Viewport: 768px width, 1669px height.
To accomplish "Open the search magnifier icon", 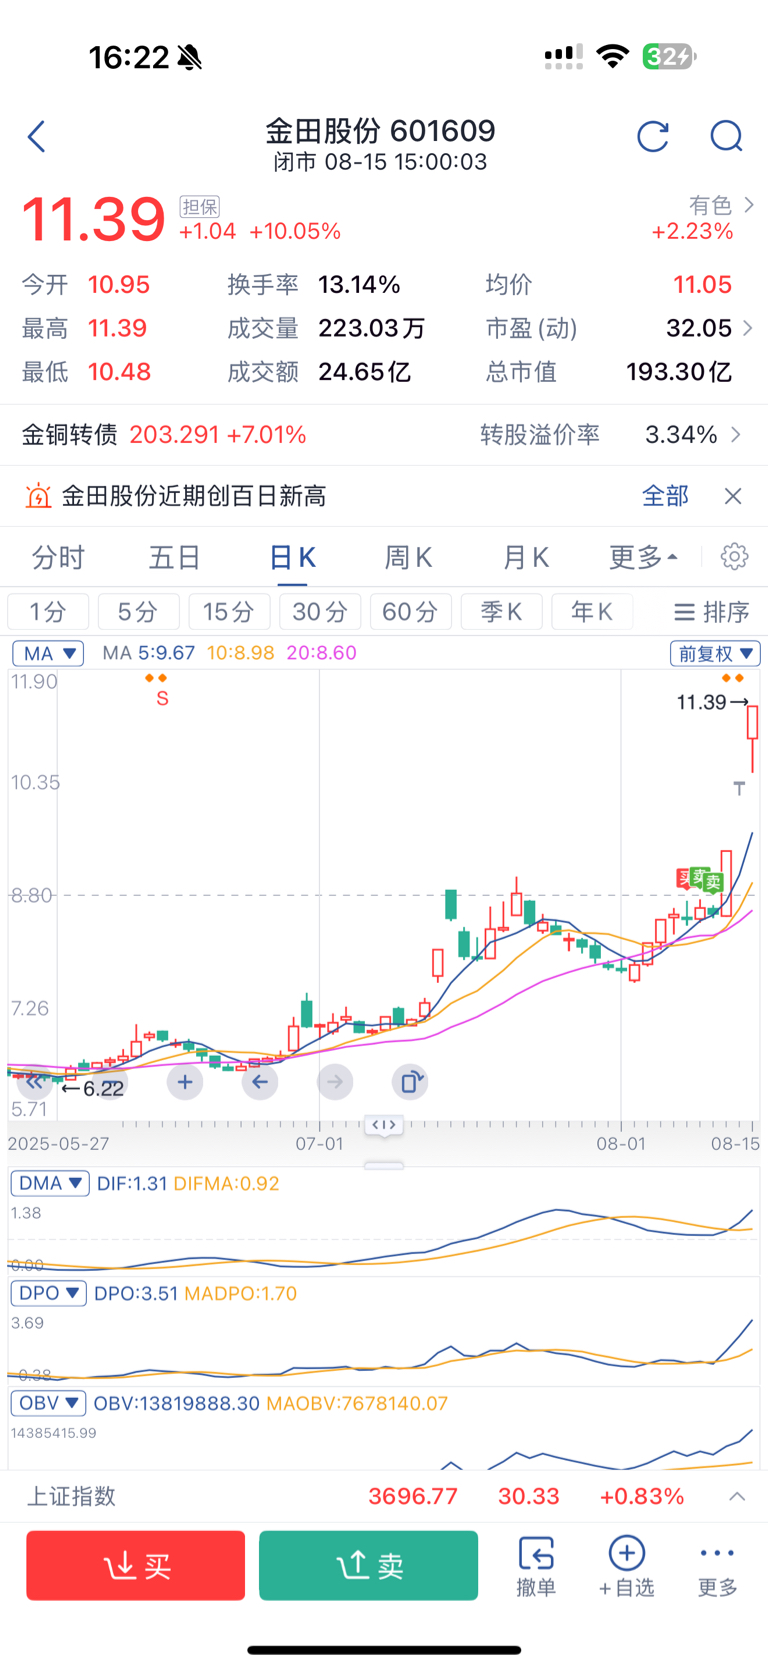I will click(x=726, y=136).
